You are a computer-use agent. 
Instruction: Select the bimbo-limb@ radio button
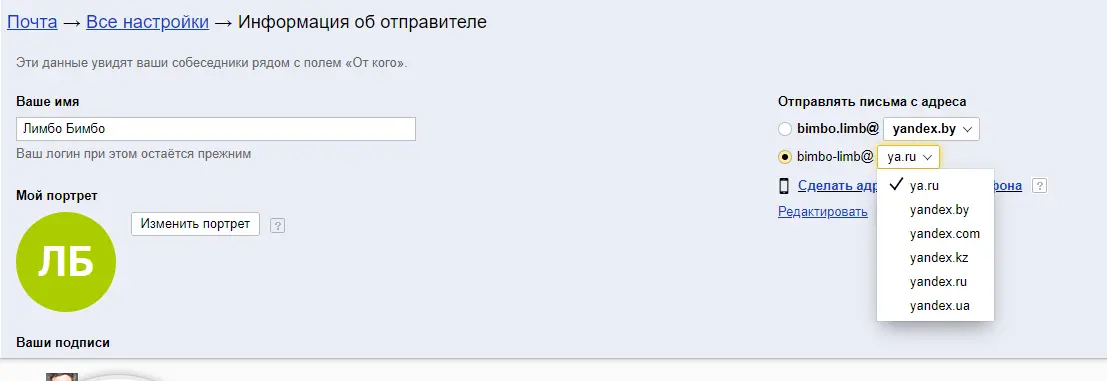785,157
